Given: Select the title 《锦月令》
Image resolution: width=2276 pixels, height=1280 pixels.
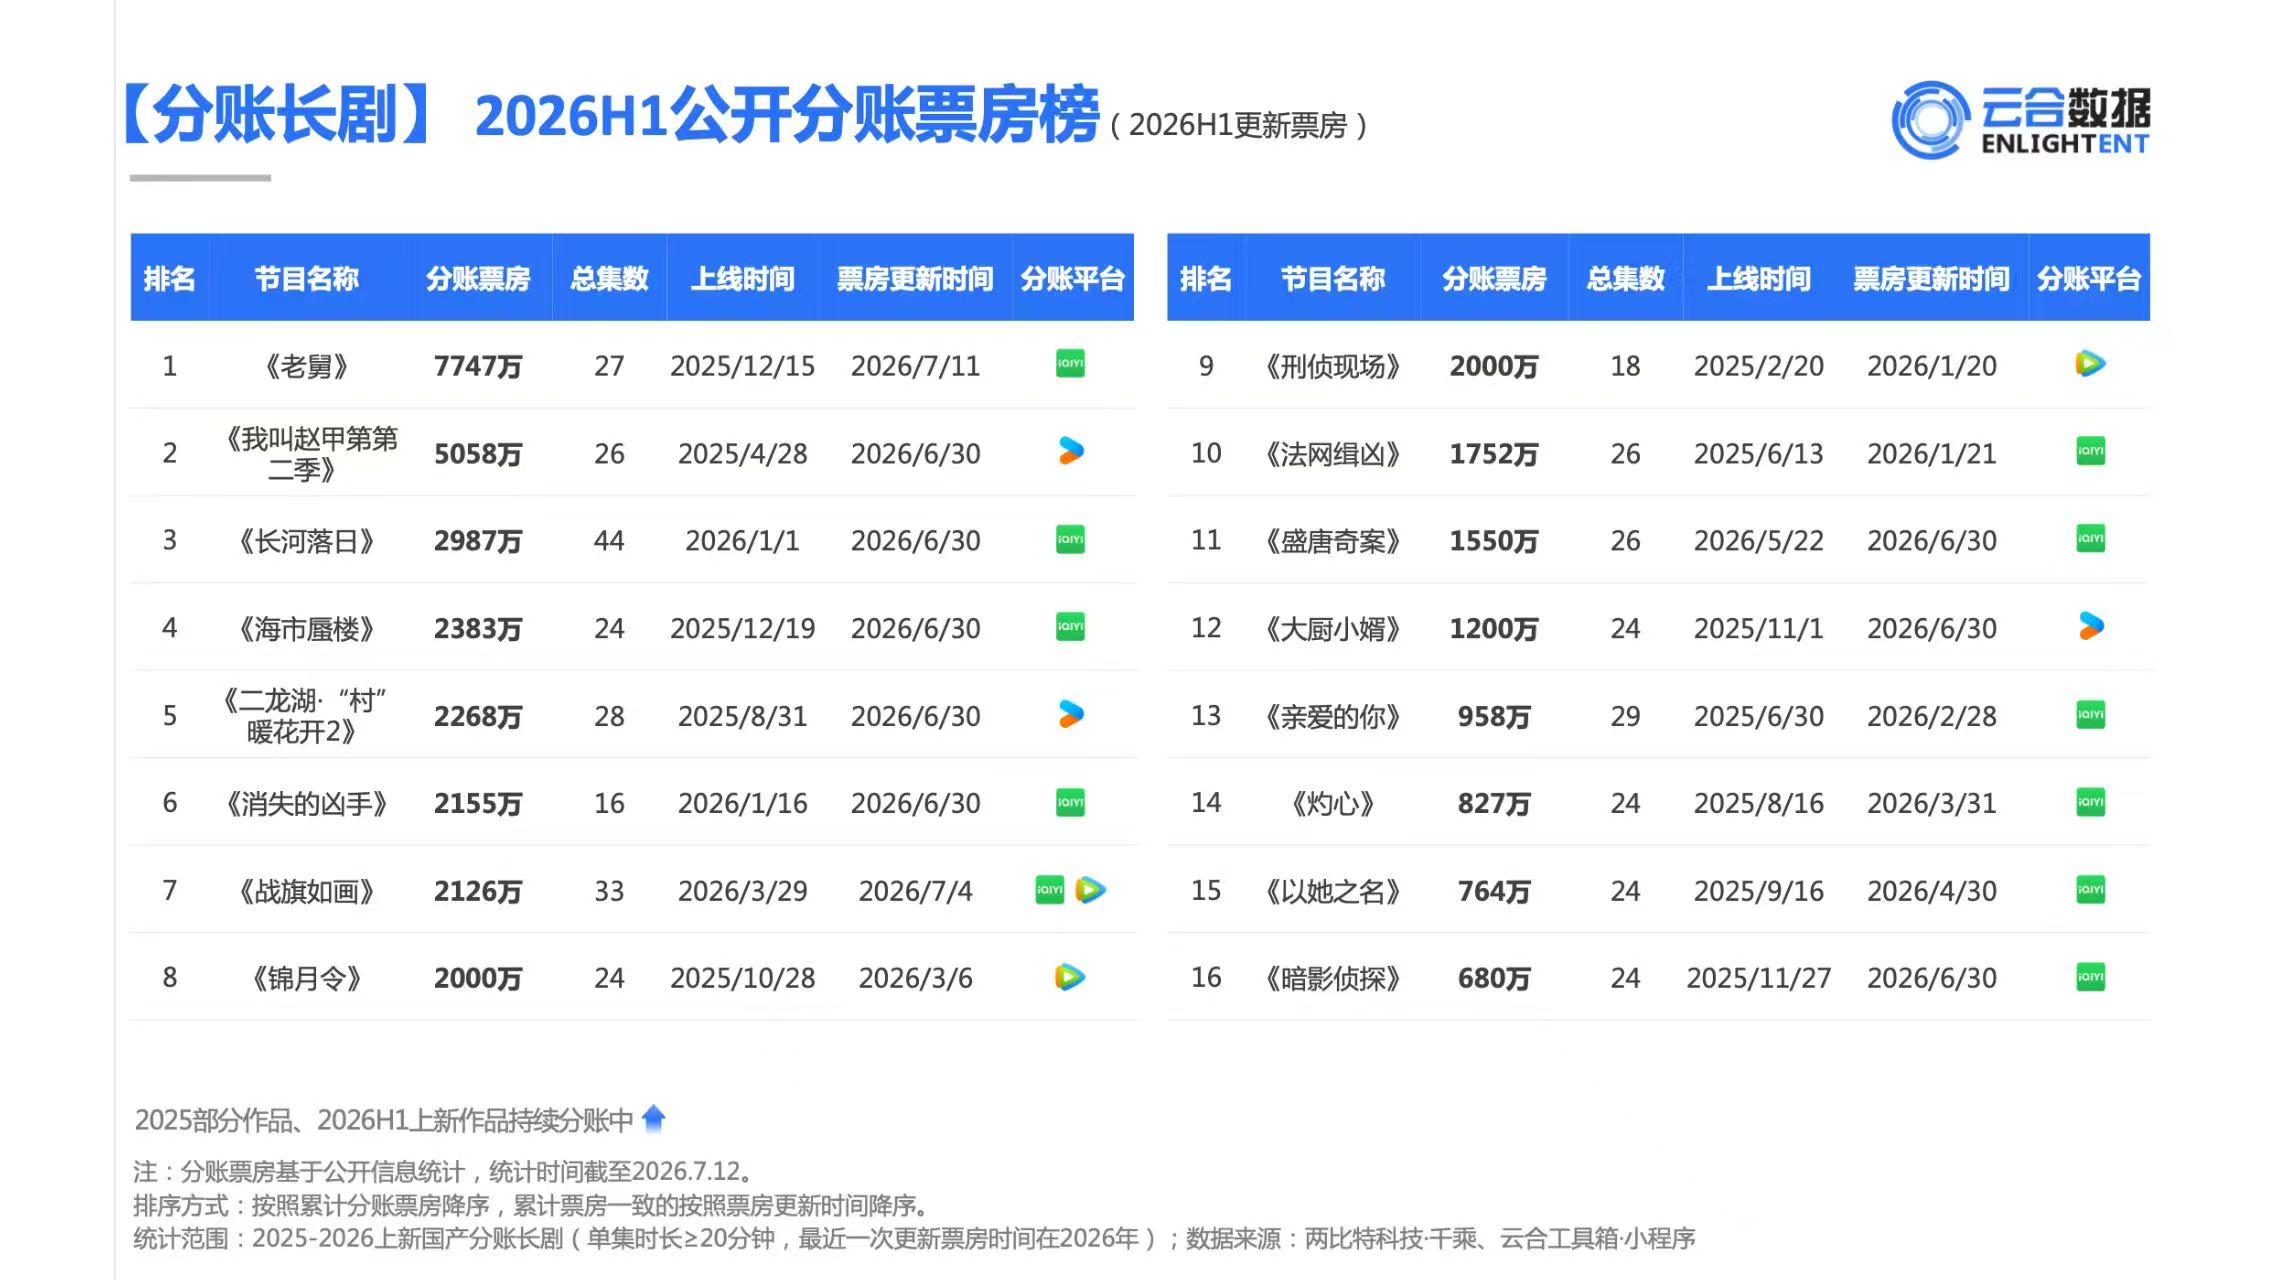Looking at the screenshot, I should 306,978.
